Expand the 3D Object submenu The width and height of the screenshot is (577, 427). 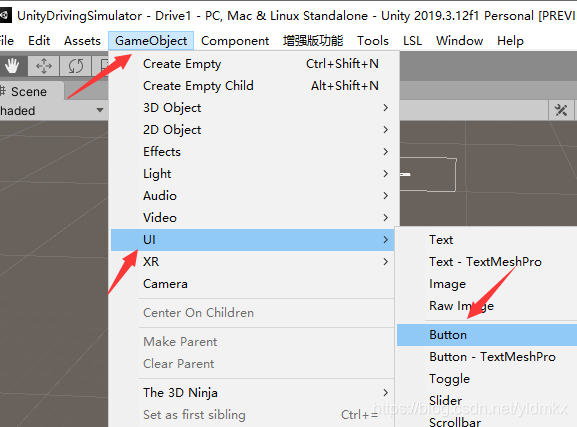(x=252, y=108)
